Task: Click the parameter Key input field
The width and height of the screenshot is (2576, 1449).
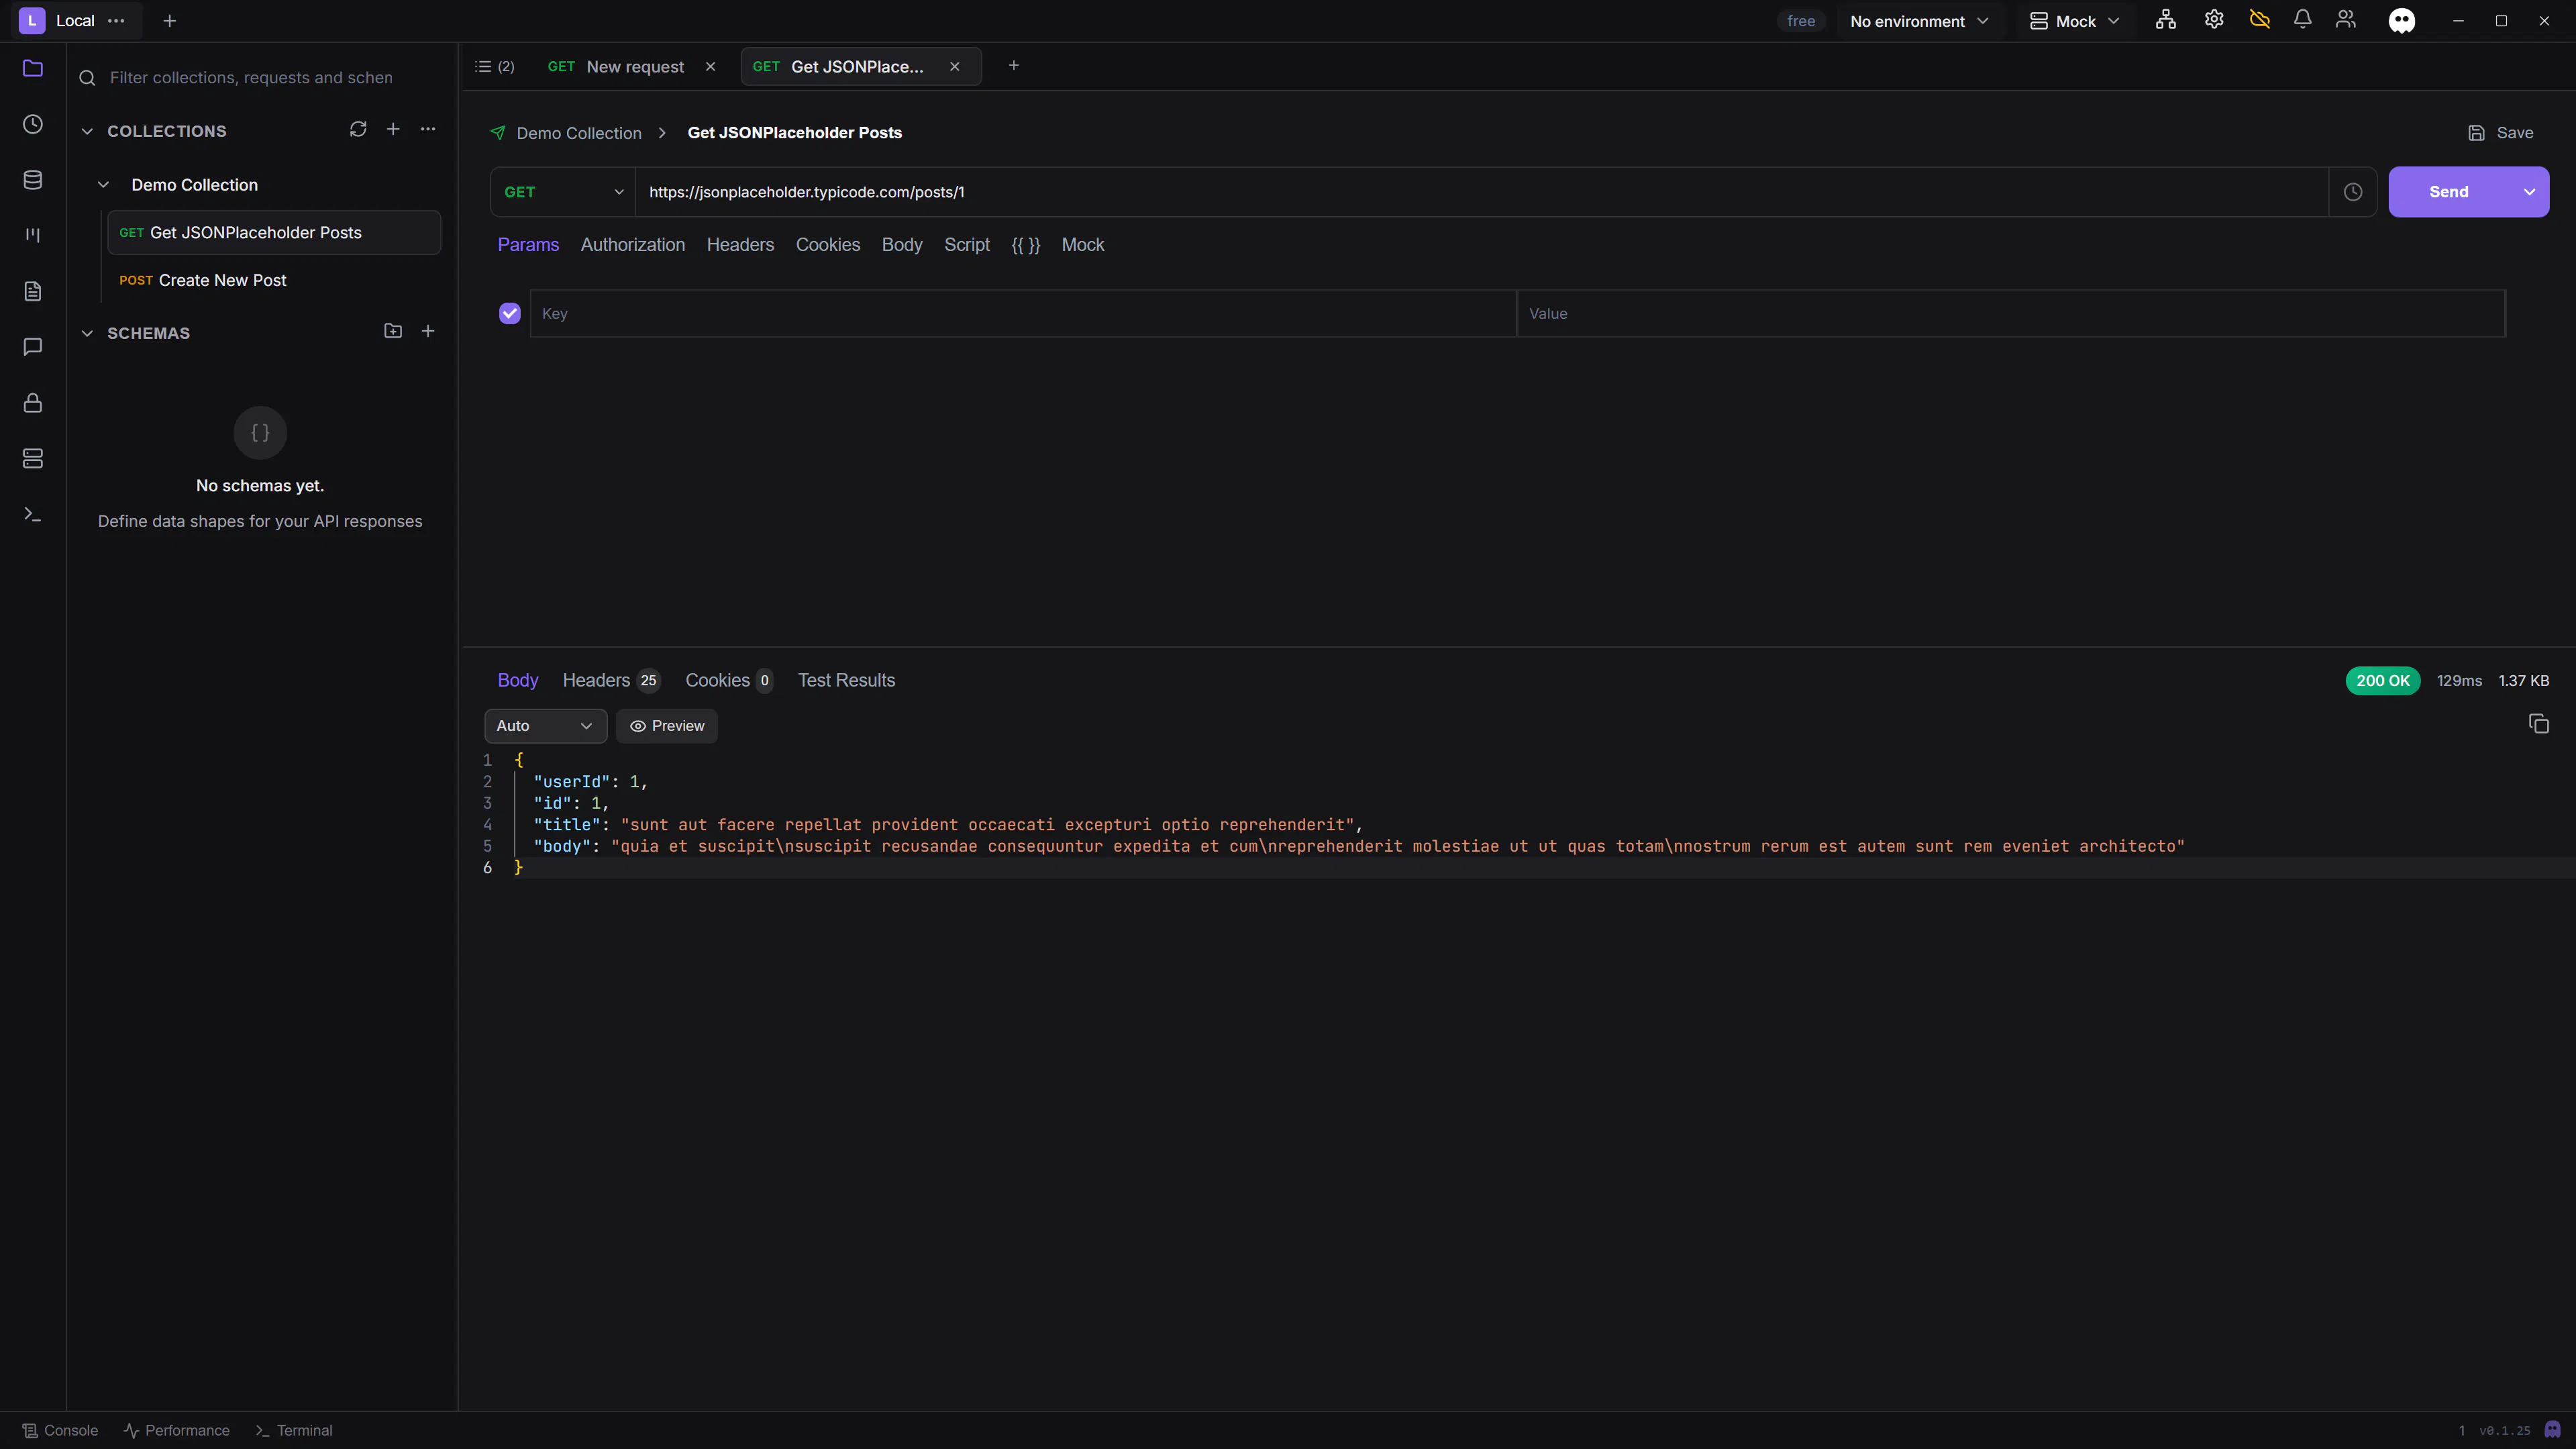Action: pos(1023,314)
